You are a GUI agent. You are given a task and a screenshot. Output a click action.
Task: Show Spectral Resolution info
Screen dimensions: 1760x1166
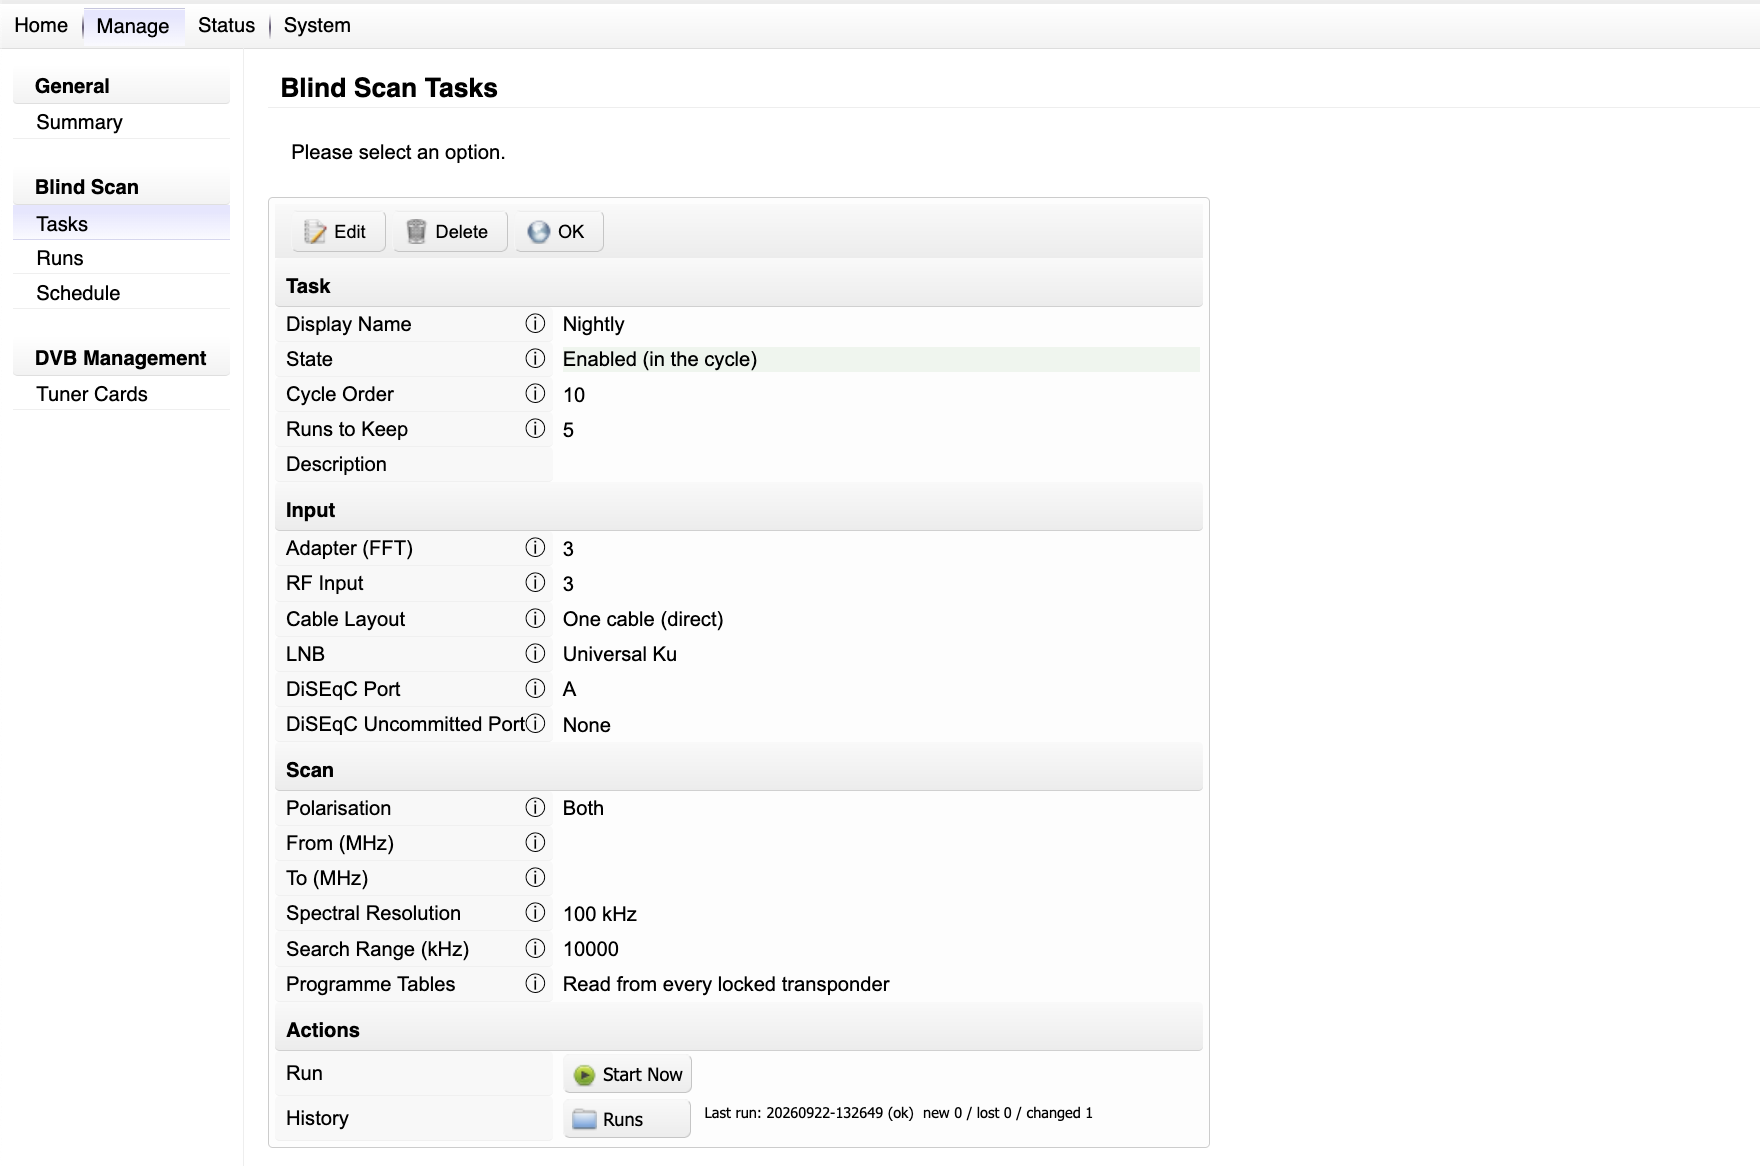(535, 912)
